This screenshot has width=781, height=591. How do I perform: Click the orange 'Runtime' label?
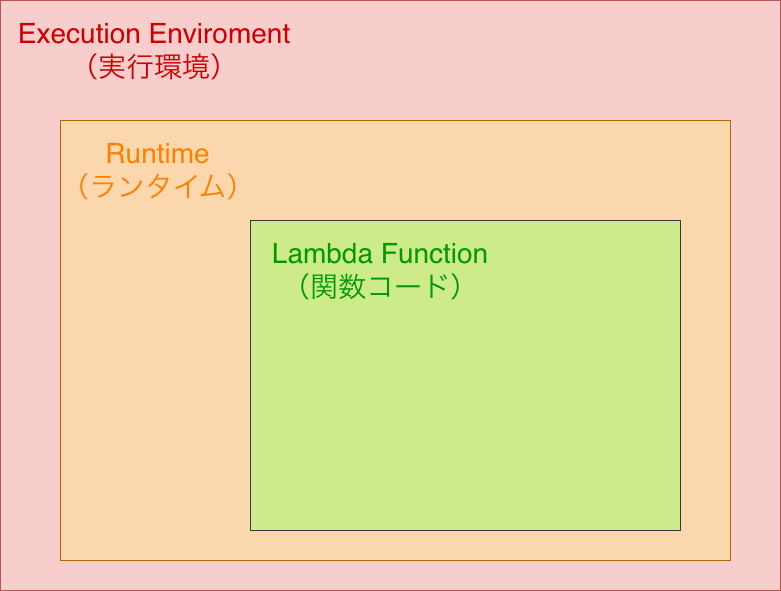[x=157, y=154]
